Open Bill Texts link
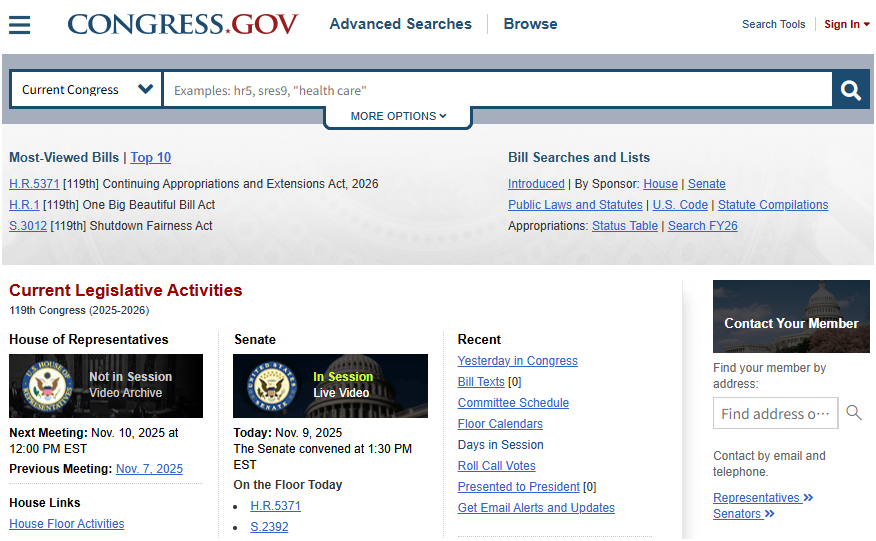Viewport: 876px width, 541px height. click(x=481, y=382)
